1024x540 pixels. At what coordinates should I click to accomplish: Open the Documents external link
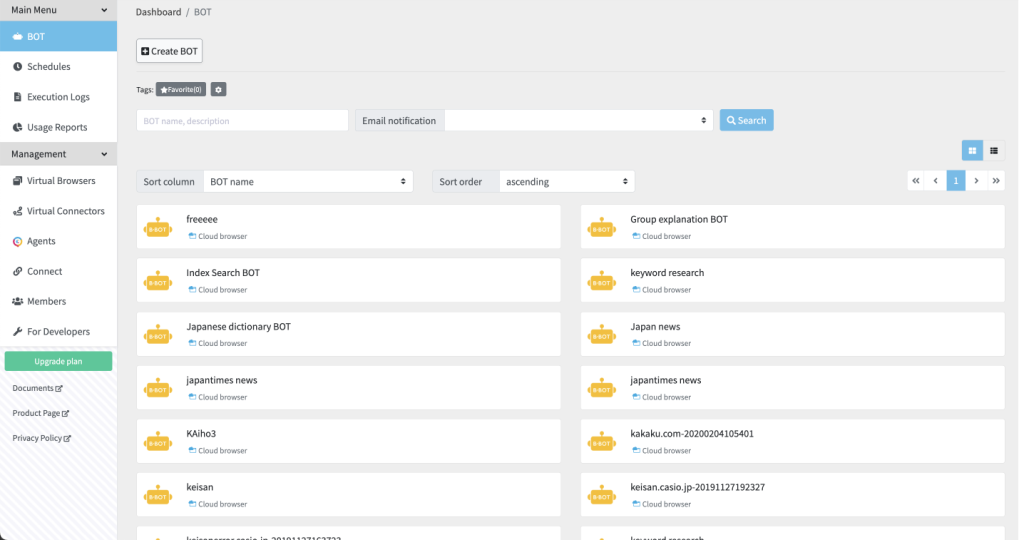(37, 388)
